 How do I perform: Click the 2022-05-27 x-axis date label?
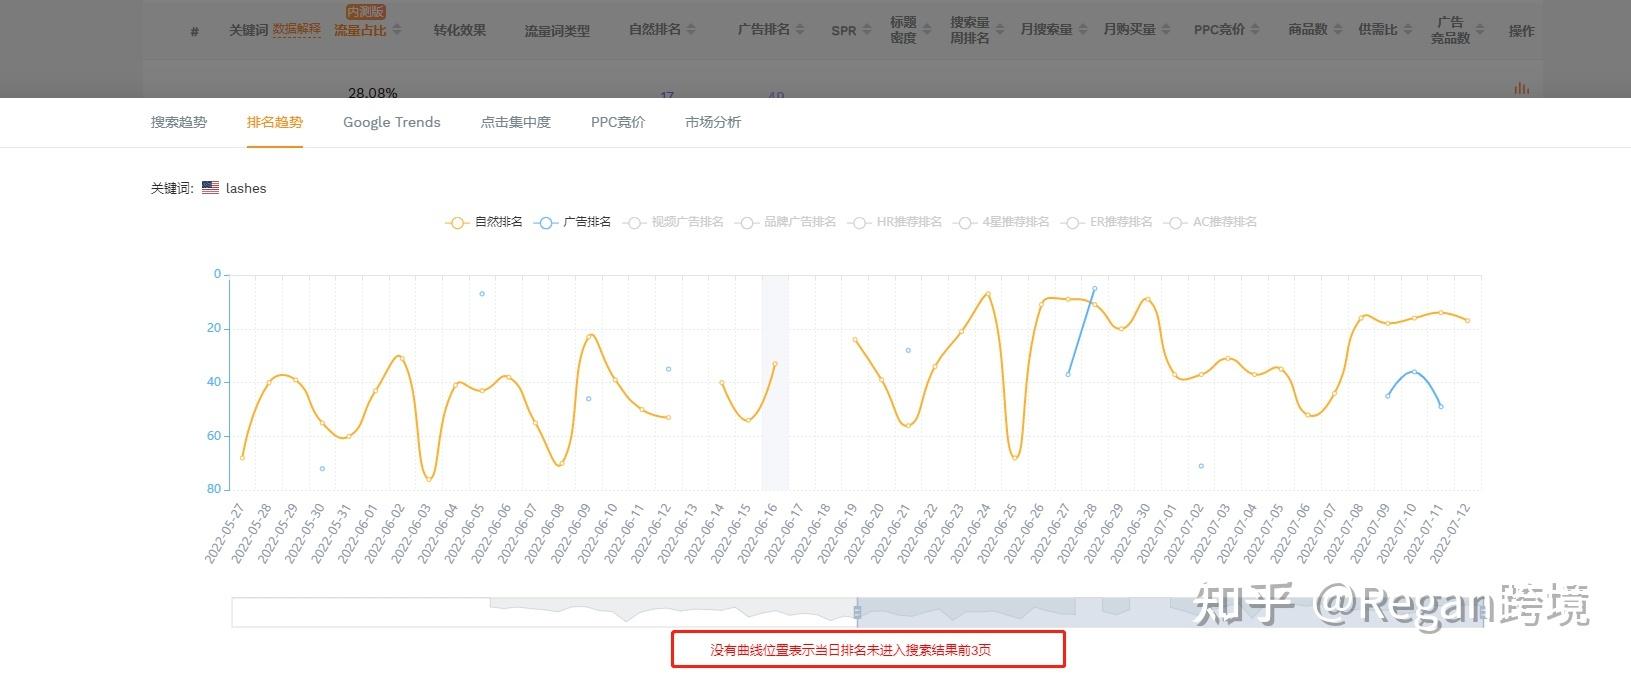pyautogui.click(x=226, y=534)
